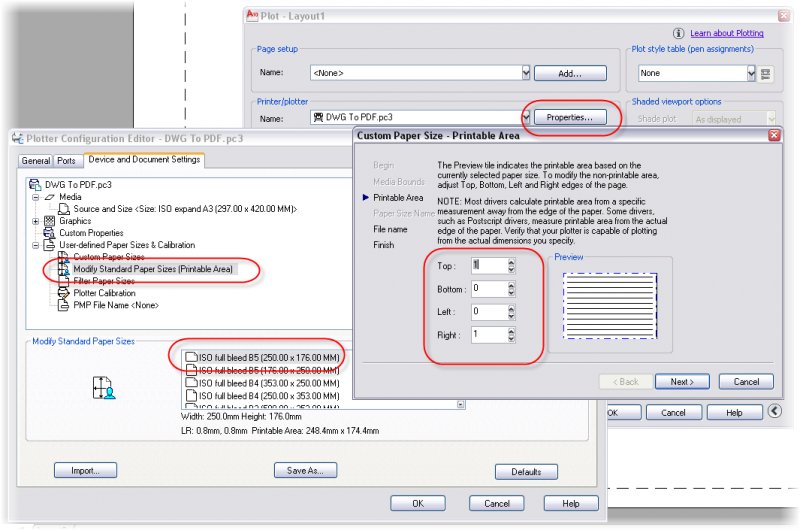Click the ISO full bleed B5 (250.00 x 176.00) page icon
This screenshot has height=530, width=800.
point(191,357)
